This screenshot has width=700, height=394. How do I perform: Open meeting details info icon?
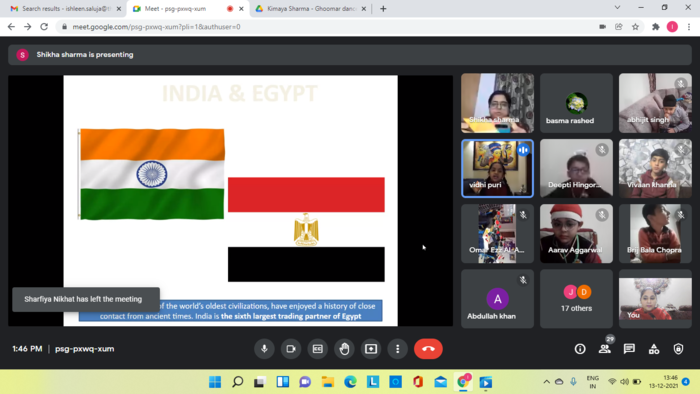pos(580,349)
